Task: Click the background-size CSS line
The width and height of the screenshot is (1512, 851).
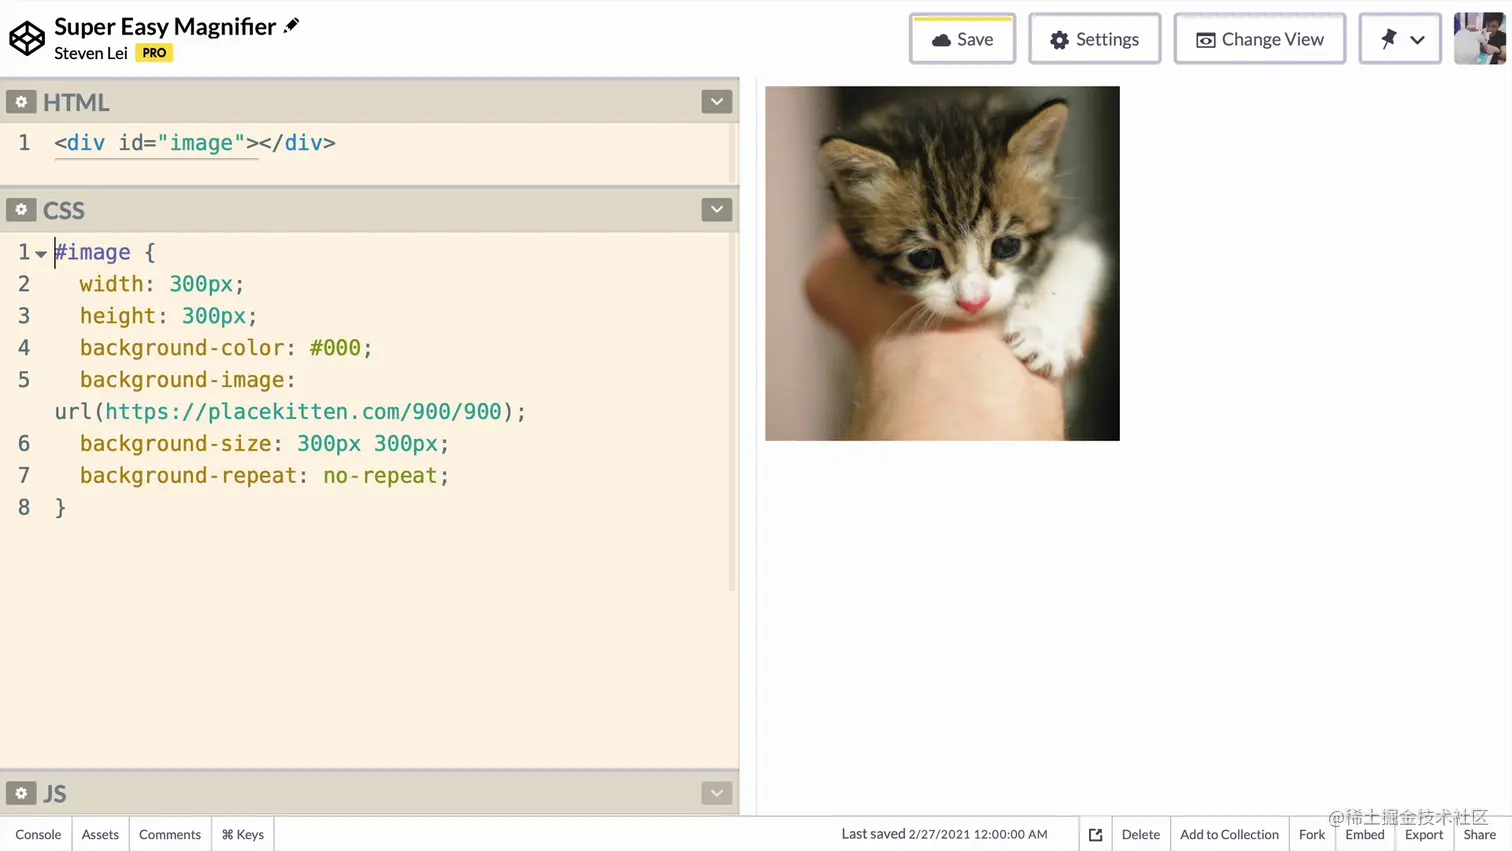Action: [x=264, y=444]
